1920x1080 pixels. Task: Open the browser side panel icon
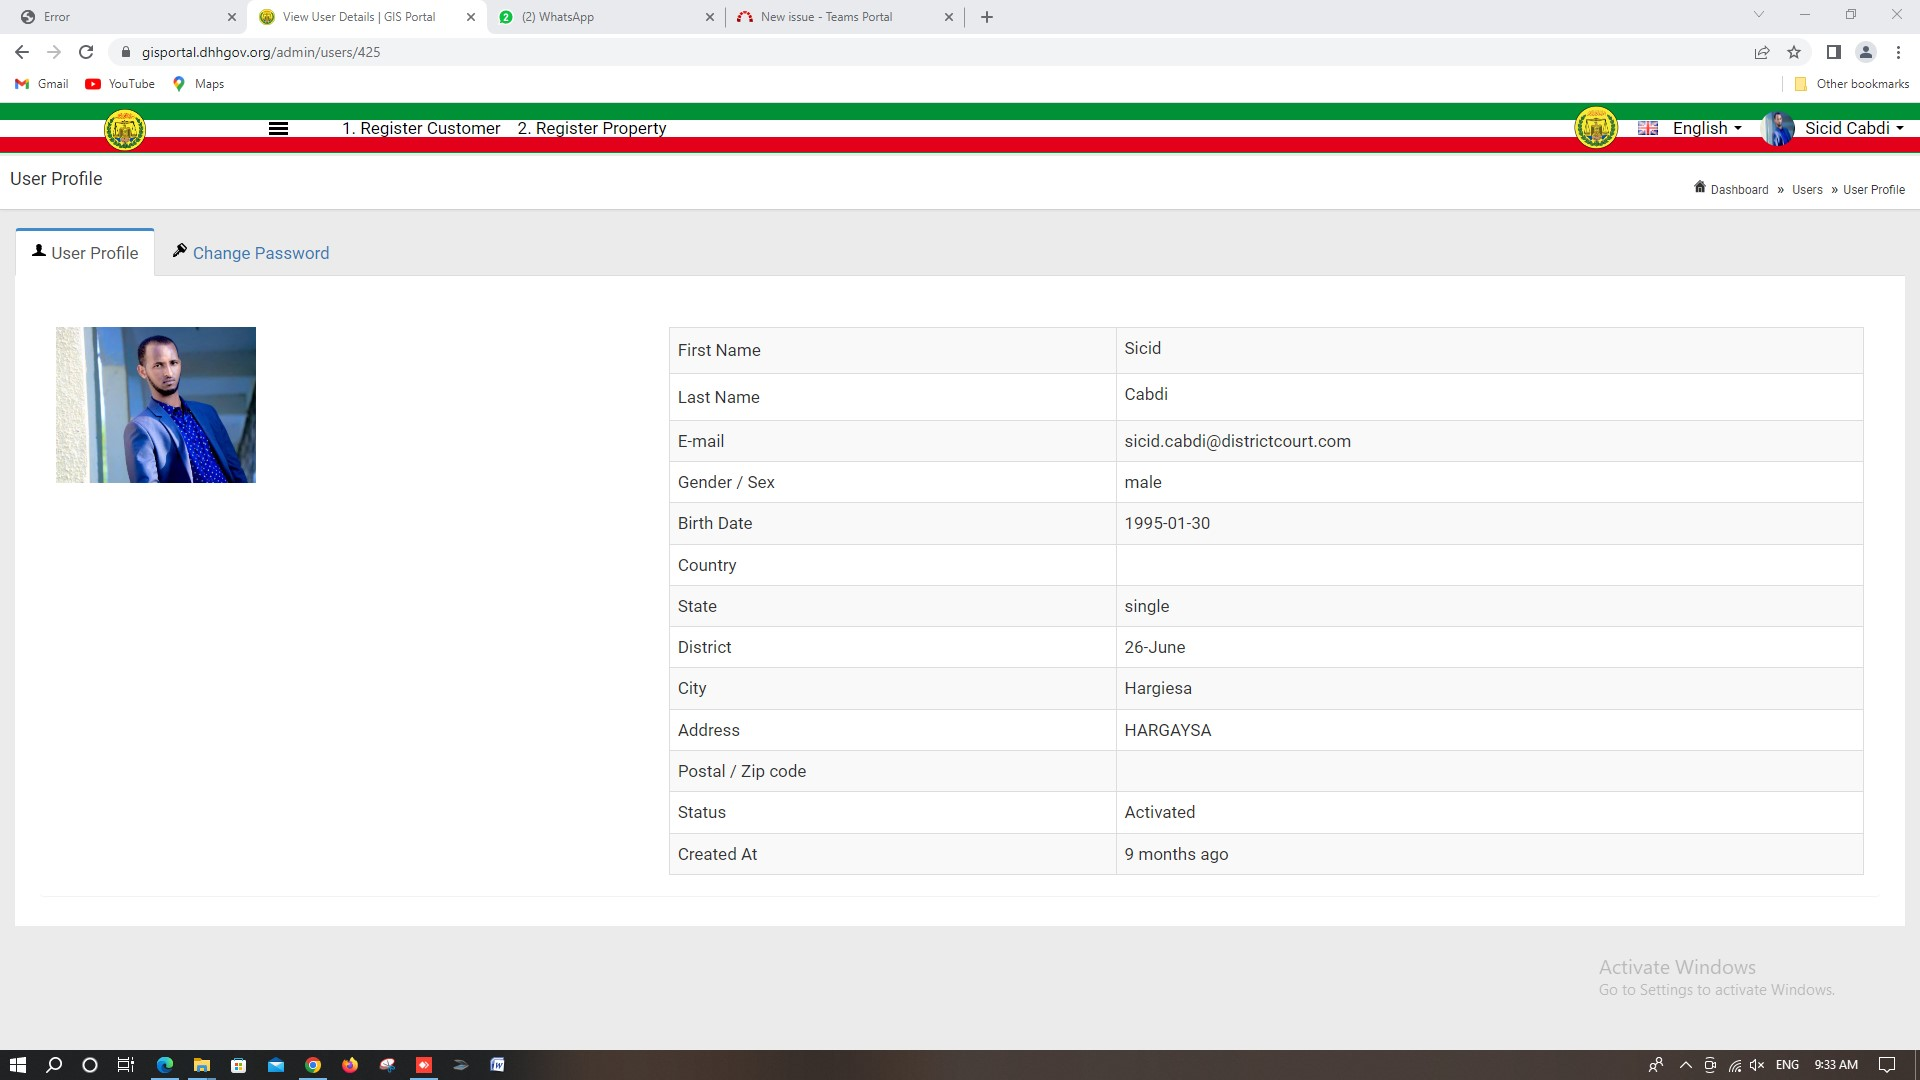pos(1834,52)
